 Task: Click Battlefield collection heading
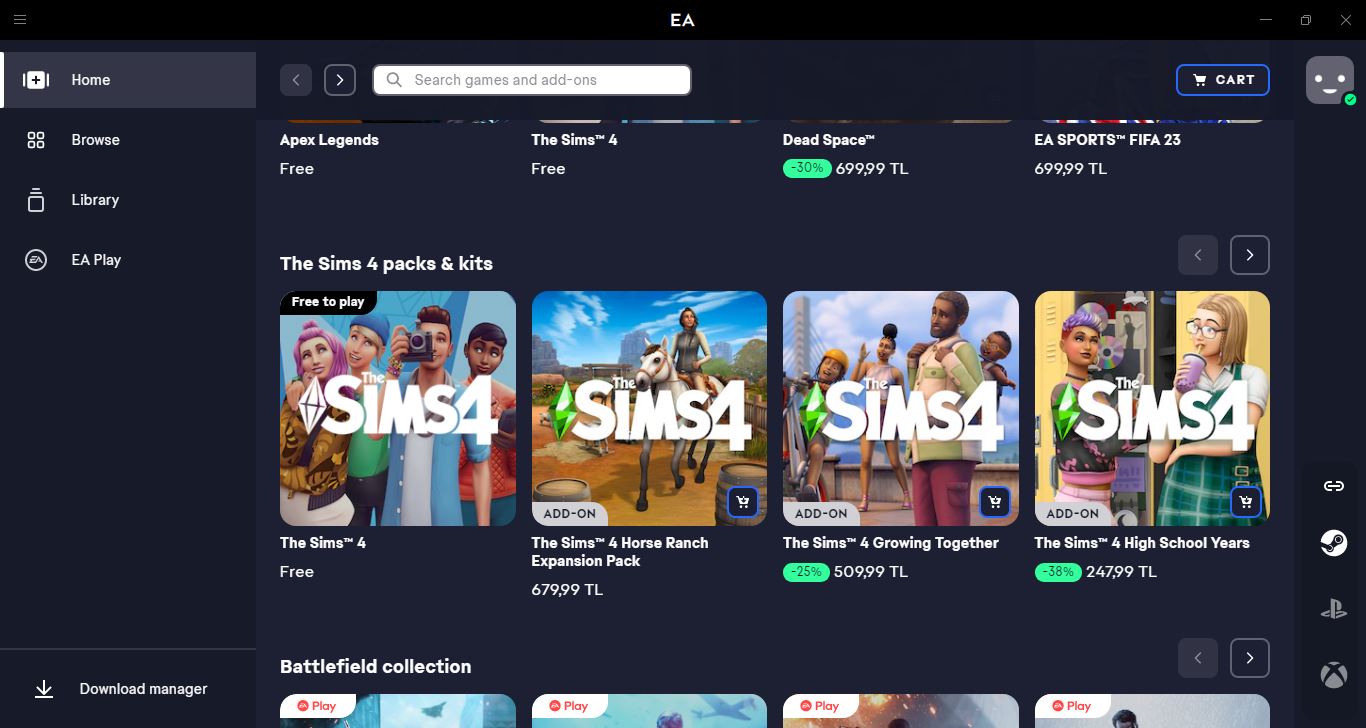375,667
